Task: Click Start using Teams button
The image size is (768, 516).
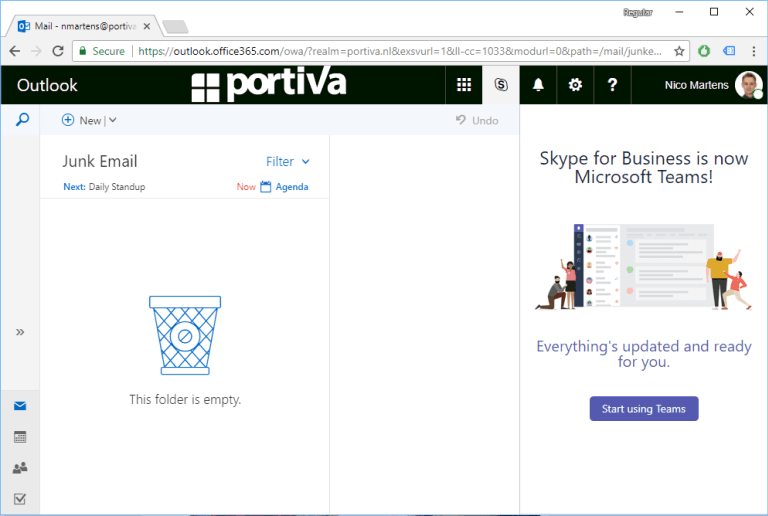Action: tap(644, 409)
